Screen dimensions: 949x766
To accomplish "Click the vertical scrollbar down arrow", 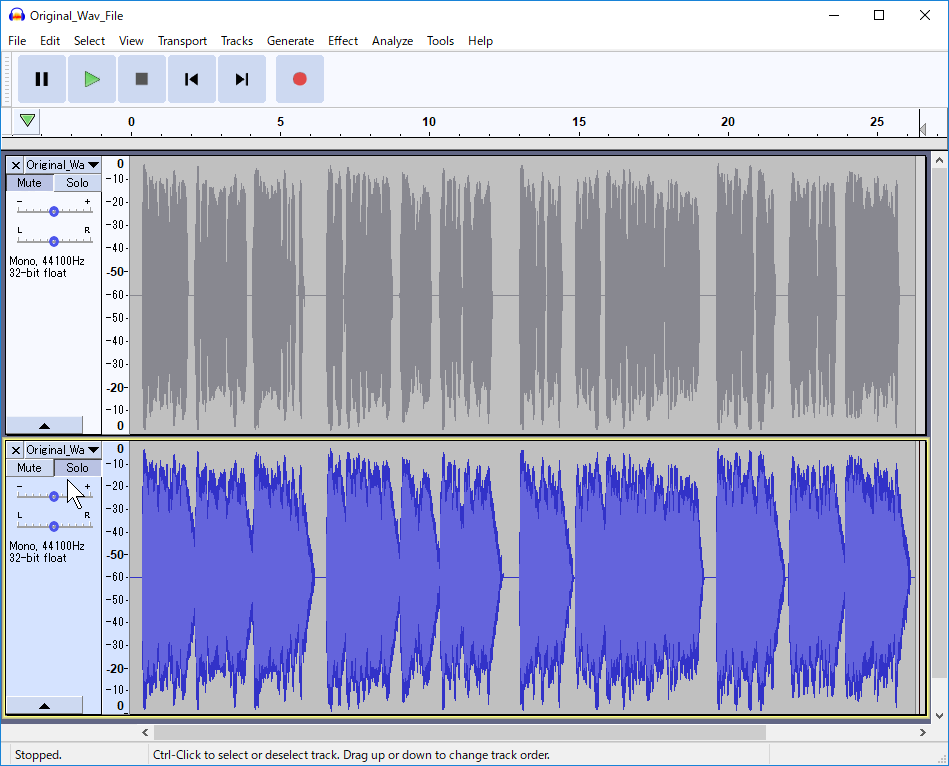I will click(939, 716).
